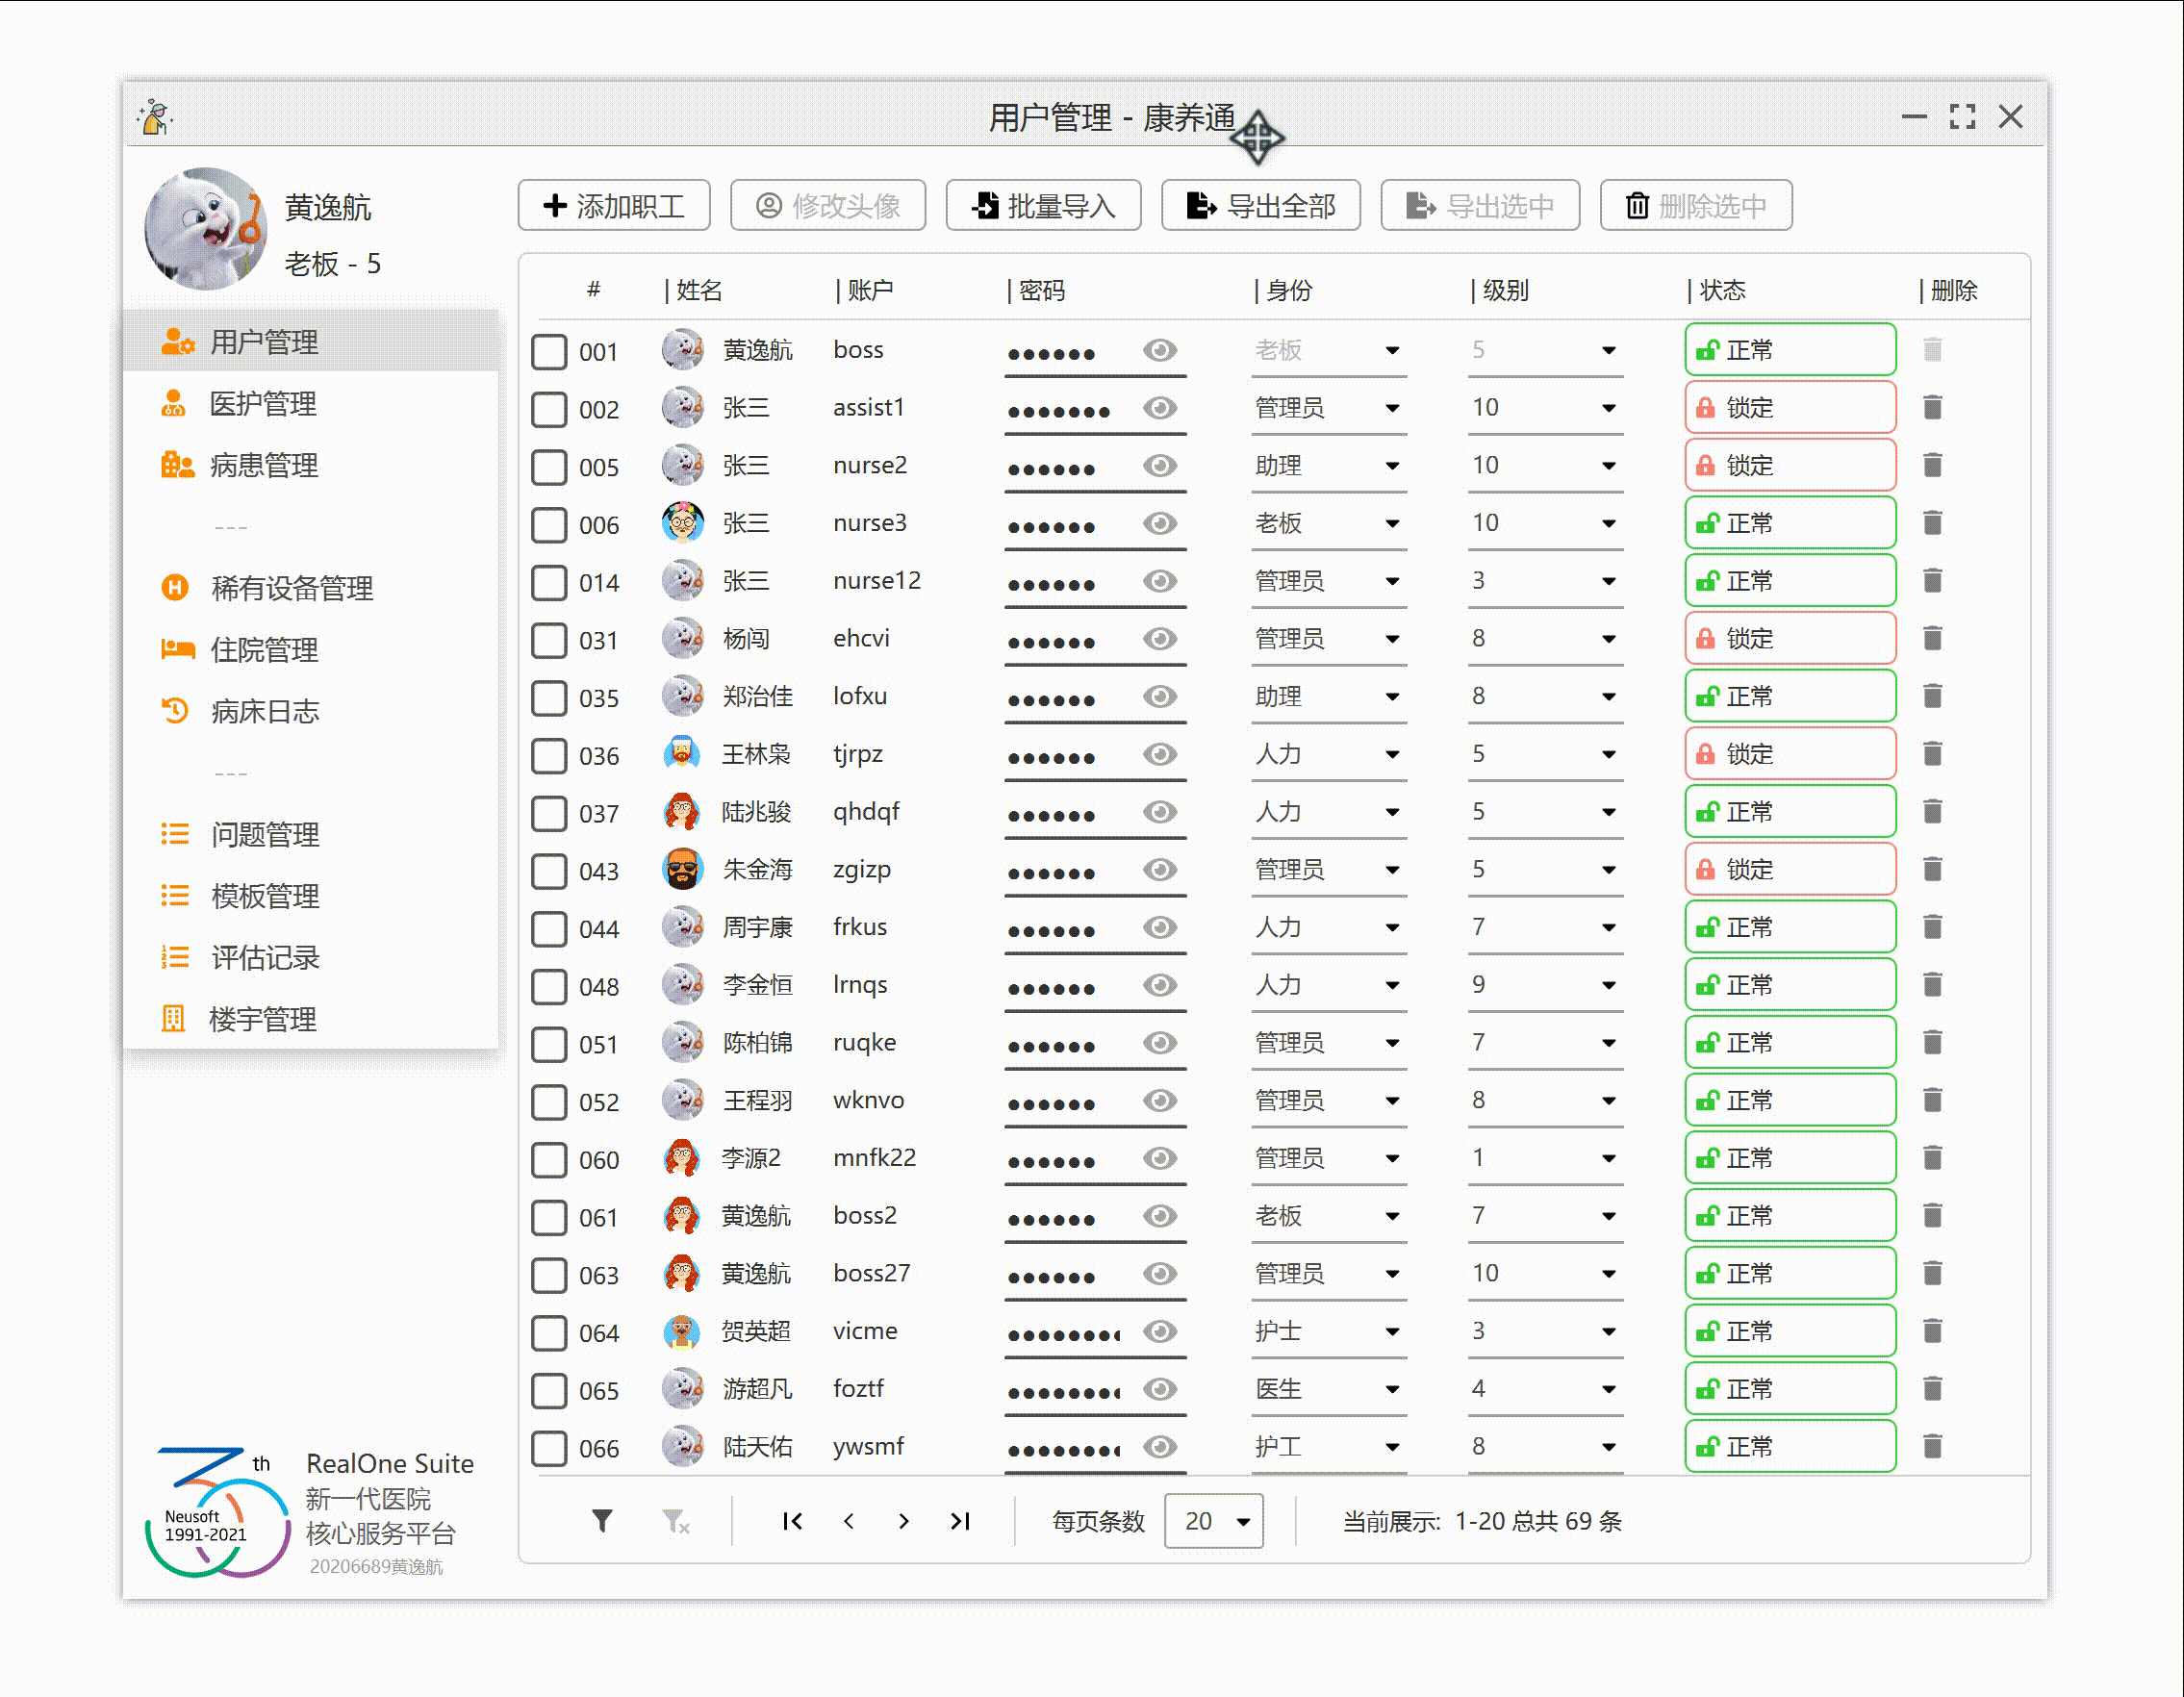This screenshot has height=1697, width=2184.
Task: Click the clear filter icon
Action: [676, 1521]
